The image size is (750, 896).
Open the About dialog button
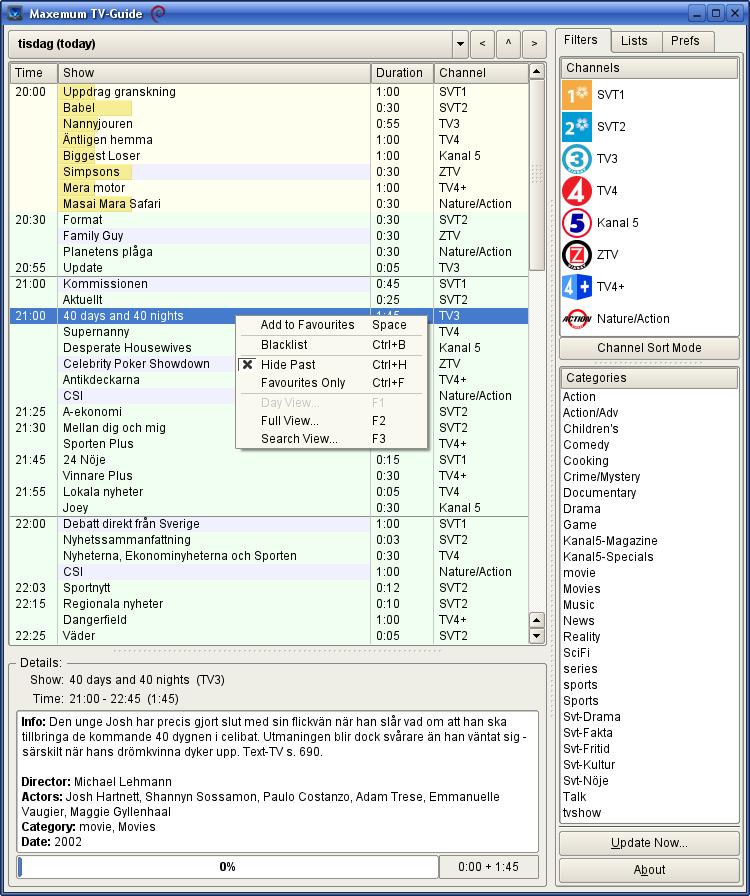649,870
